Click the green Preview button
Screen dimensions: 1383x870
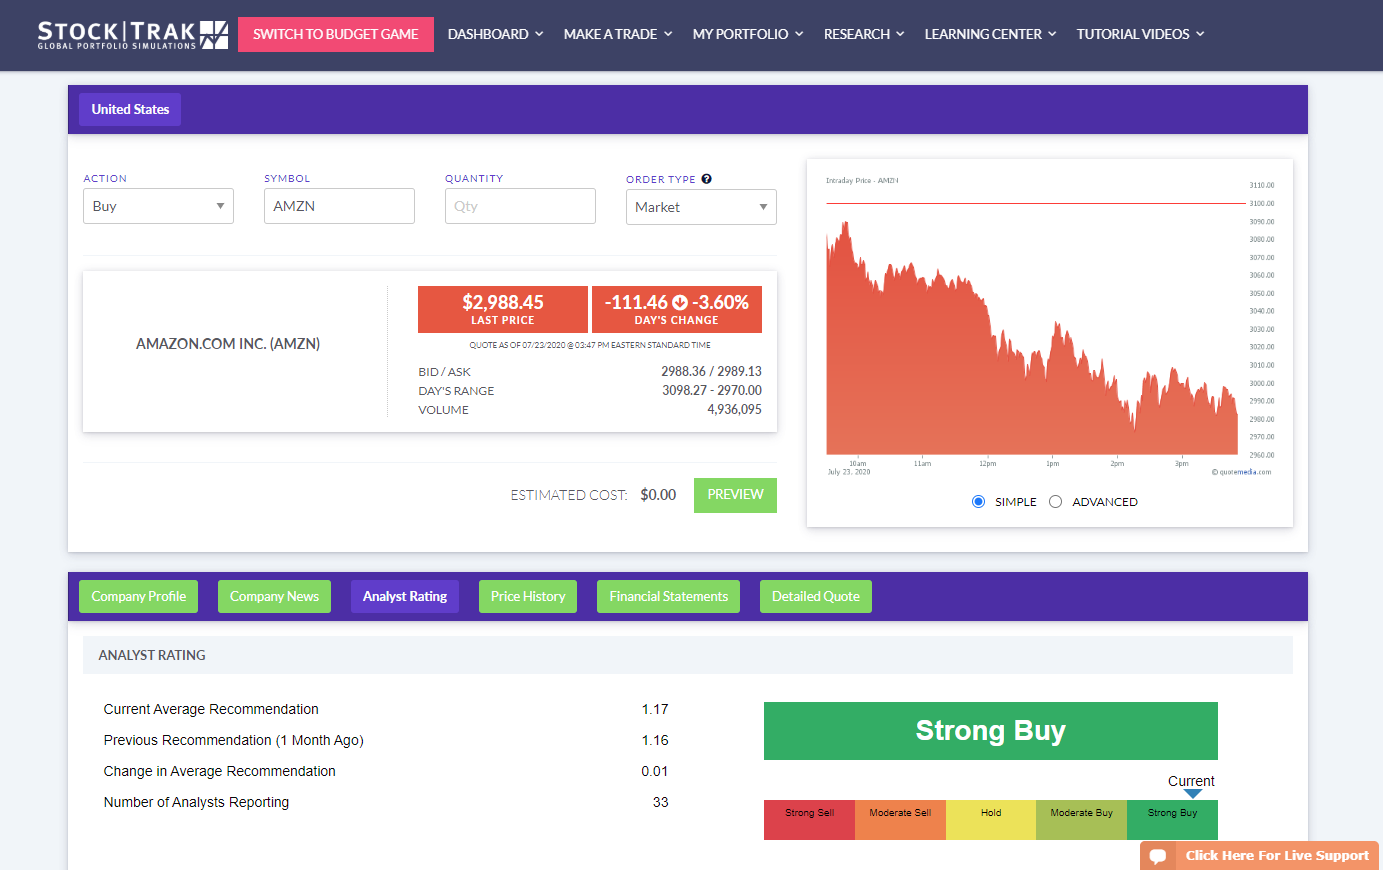(735, 495)
